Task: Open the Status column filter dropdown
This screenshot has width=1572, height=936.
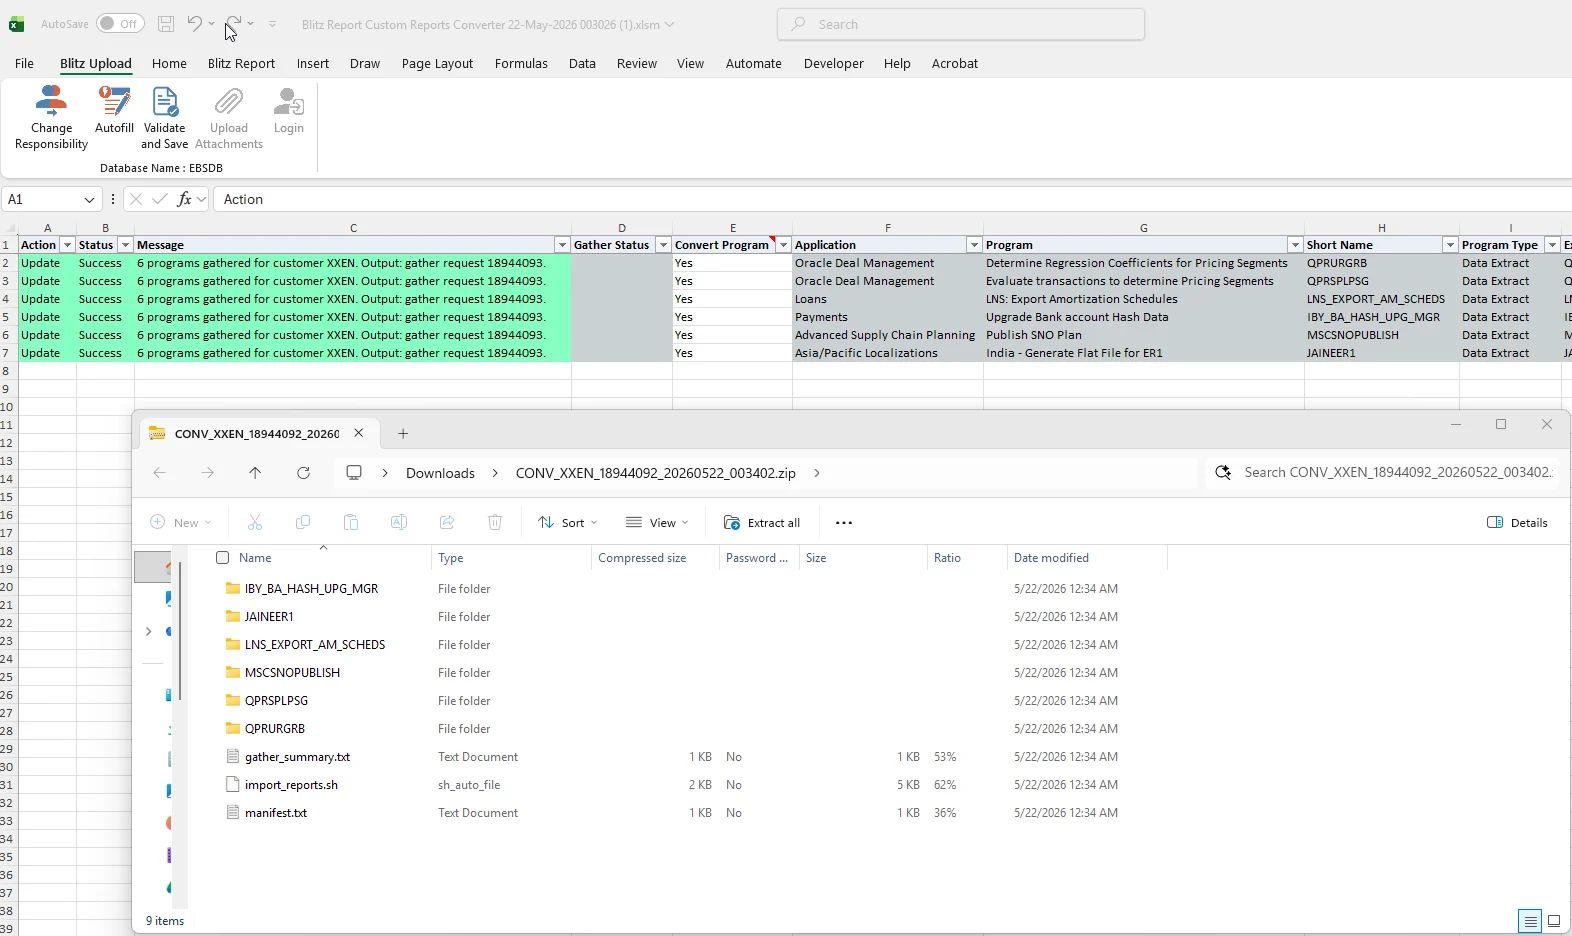Action: click(125, 245)
